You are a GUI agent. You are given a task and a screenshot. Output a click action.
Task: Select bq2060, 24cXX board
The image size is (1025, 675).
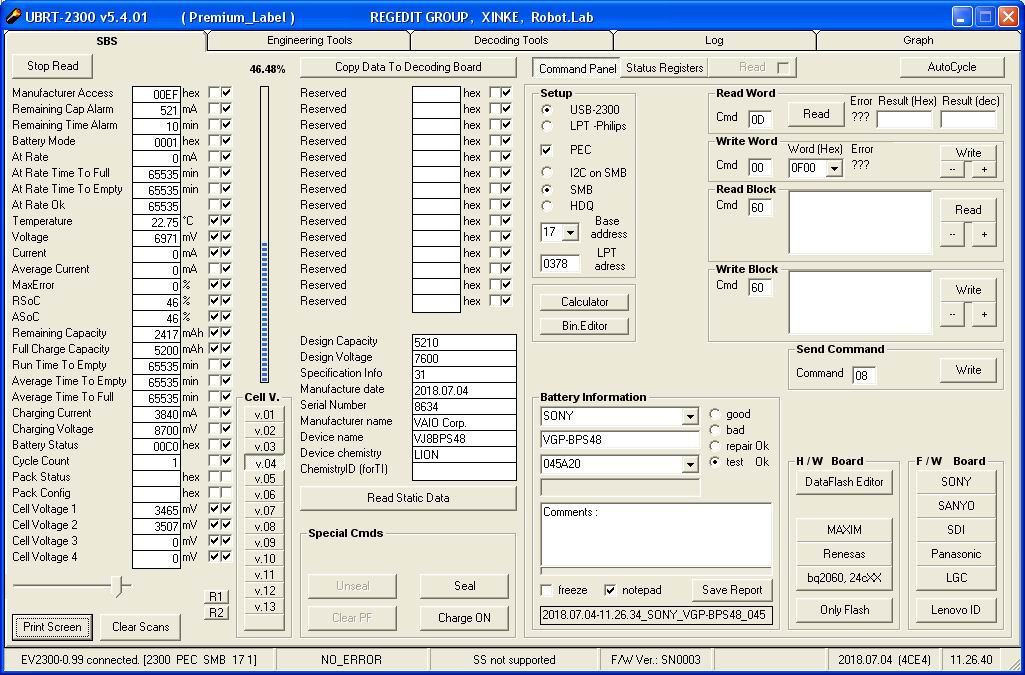pyautogui.click(x=845, y=578)
